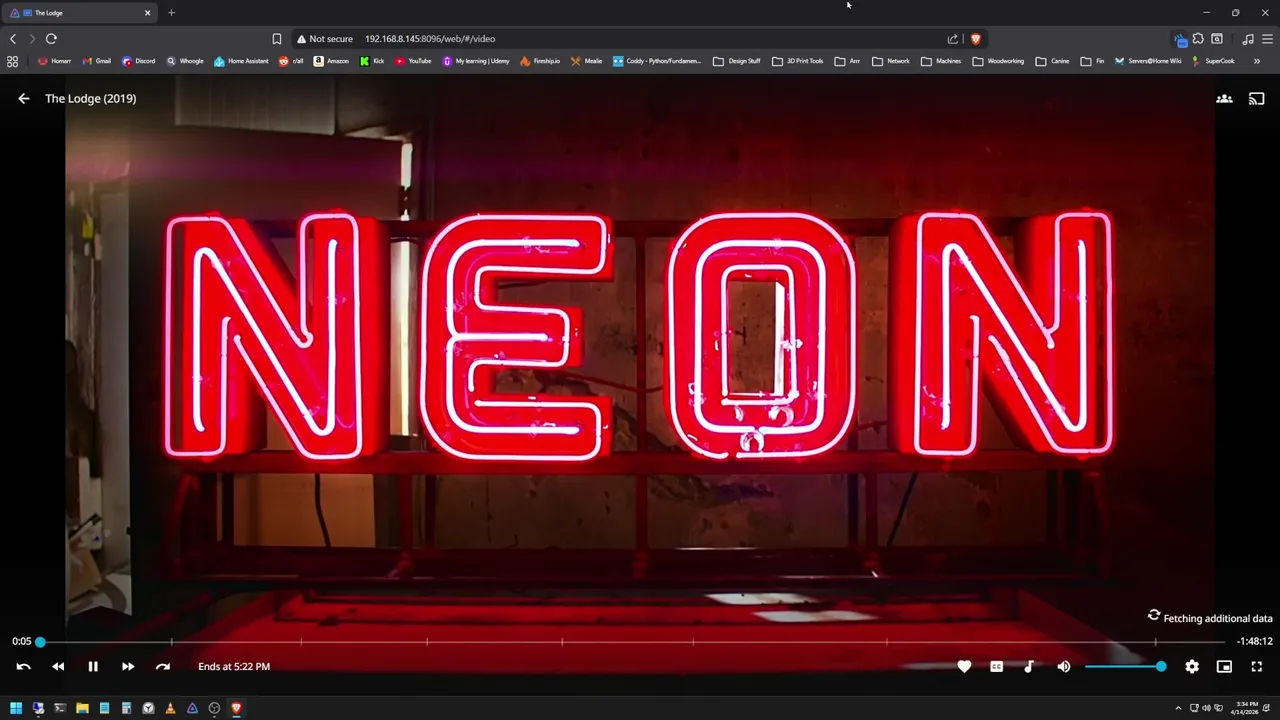Viewport: 1280px width, 720px height.
Task: Bookmark this page icon
Action: click(277, 39)
